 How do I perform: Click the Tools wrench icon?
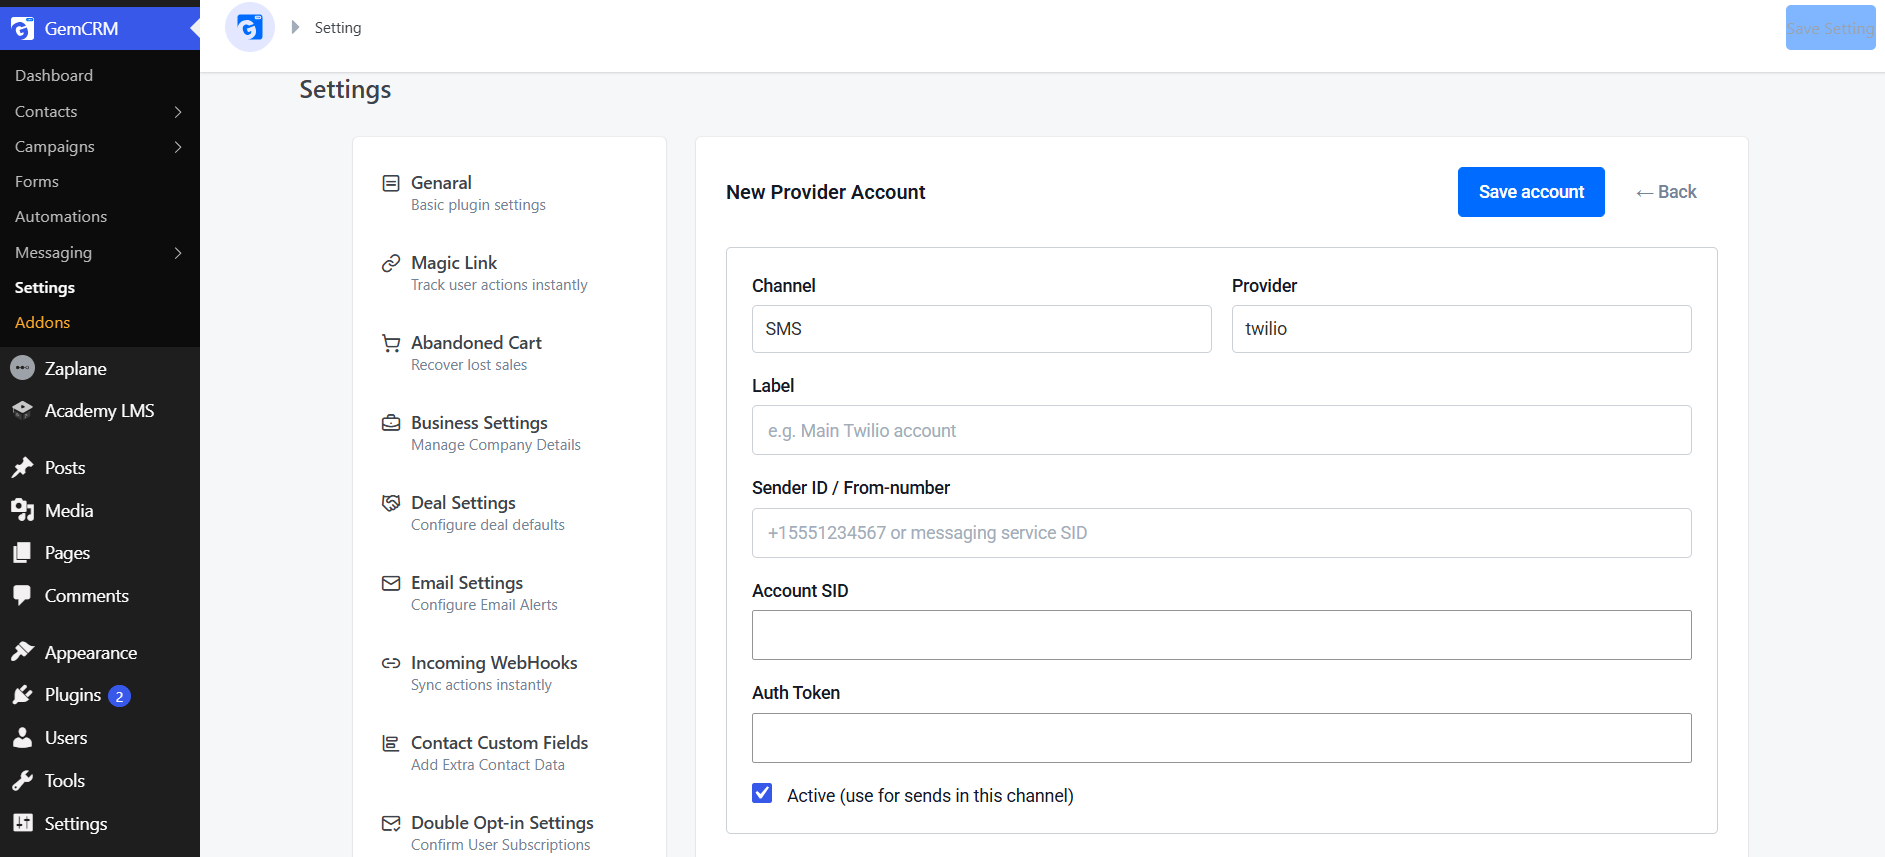(22, 780)
